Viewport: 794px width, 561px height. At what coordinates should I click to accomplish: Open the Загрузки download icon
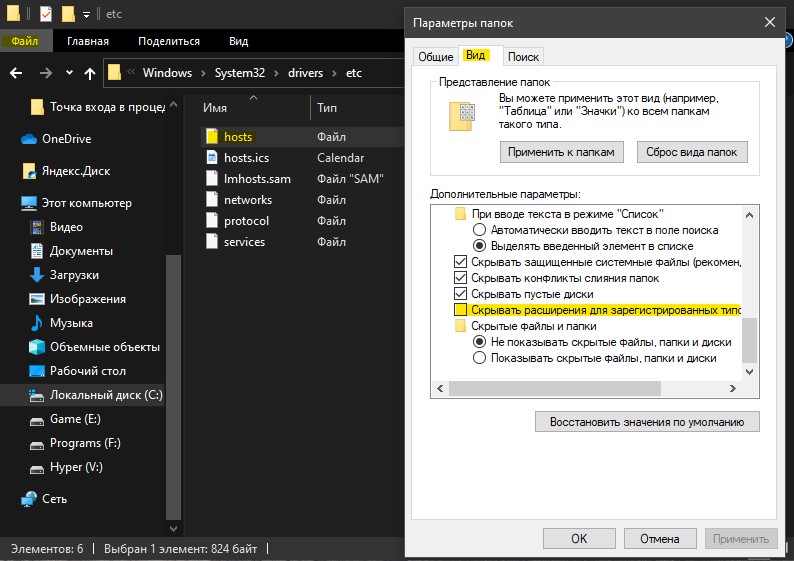pos(36,275)
